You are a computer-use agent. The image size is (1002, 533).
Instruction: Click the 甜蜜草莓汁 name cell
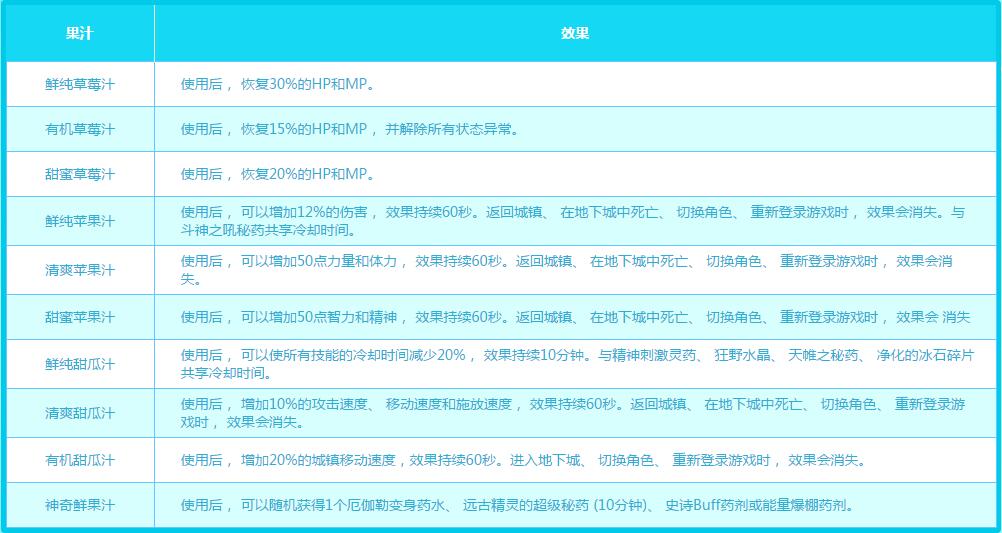(x=80, y=175)
